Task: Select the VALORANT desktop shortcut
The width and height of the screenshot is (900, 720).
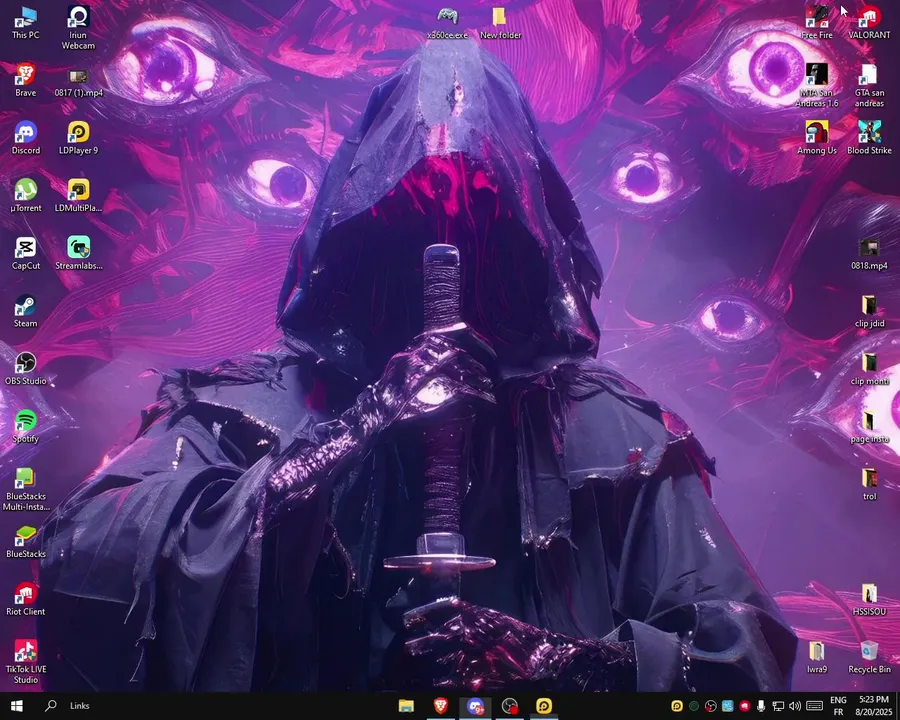Action: click(870, 23)
